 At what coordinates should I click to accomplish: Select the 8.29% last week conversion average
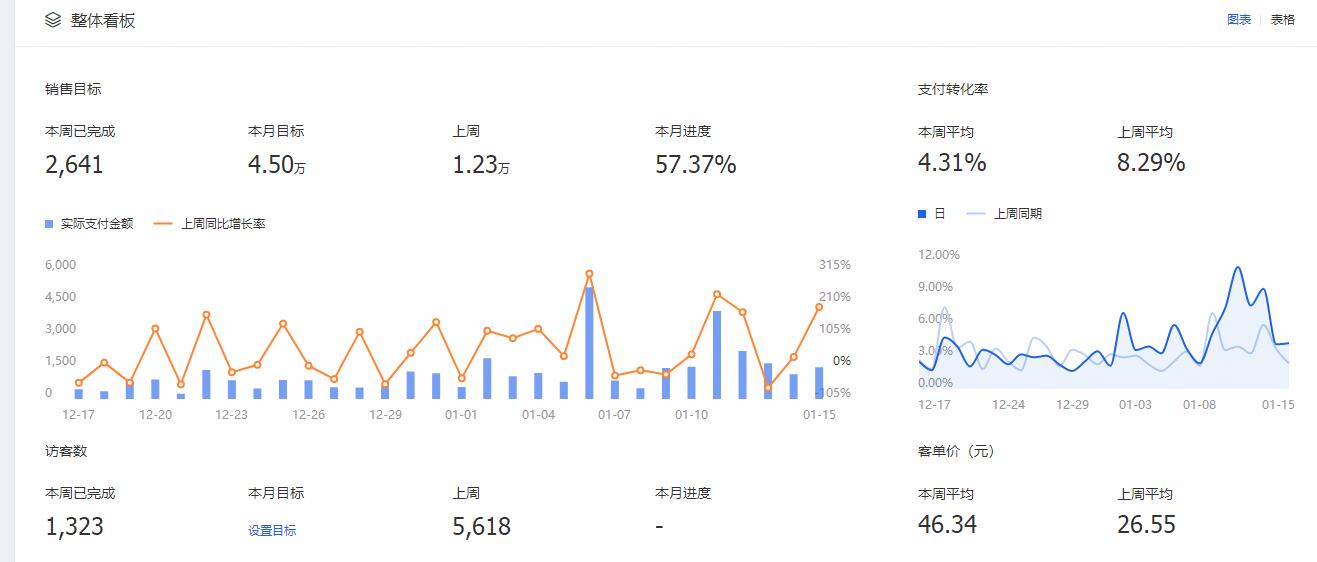coord(1150,162)
